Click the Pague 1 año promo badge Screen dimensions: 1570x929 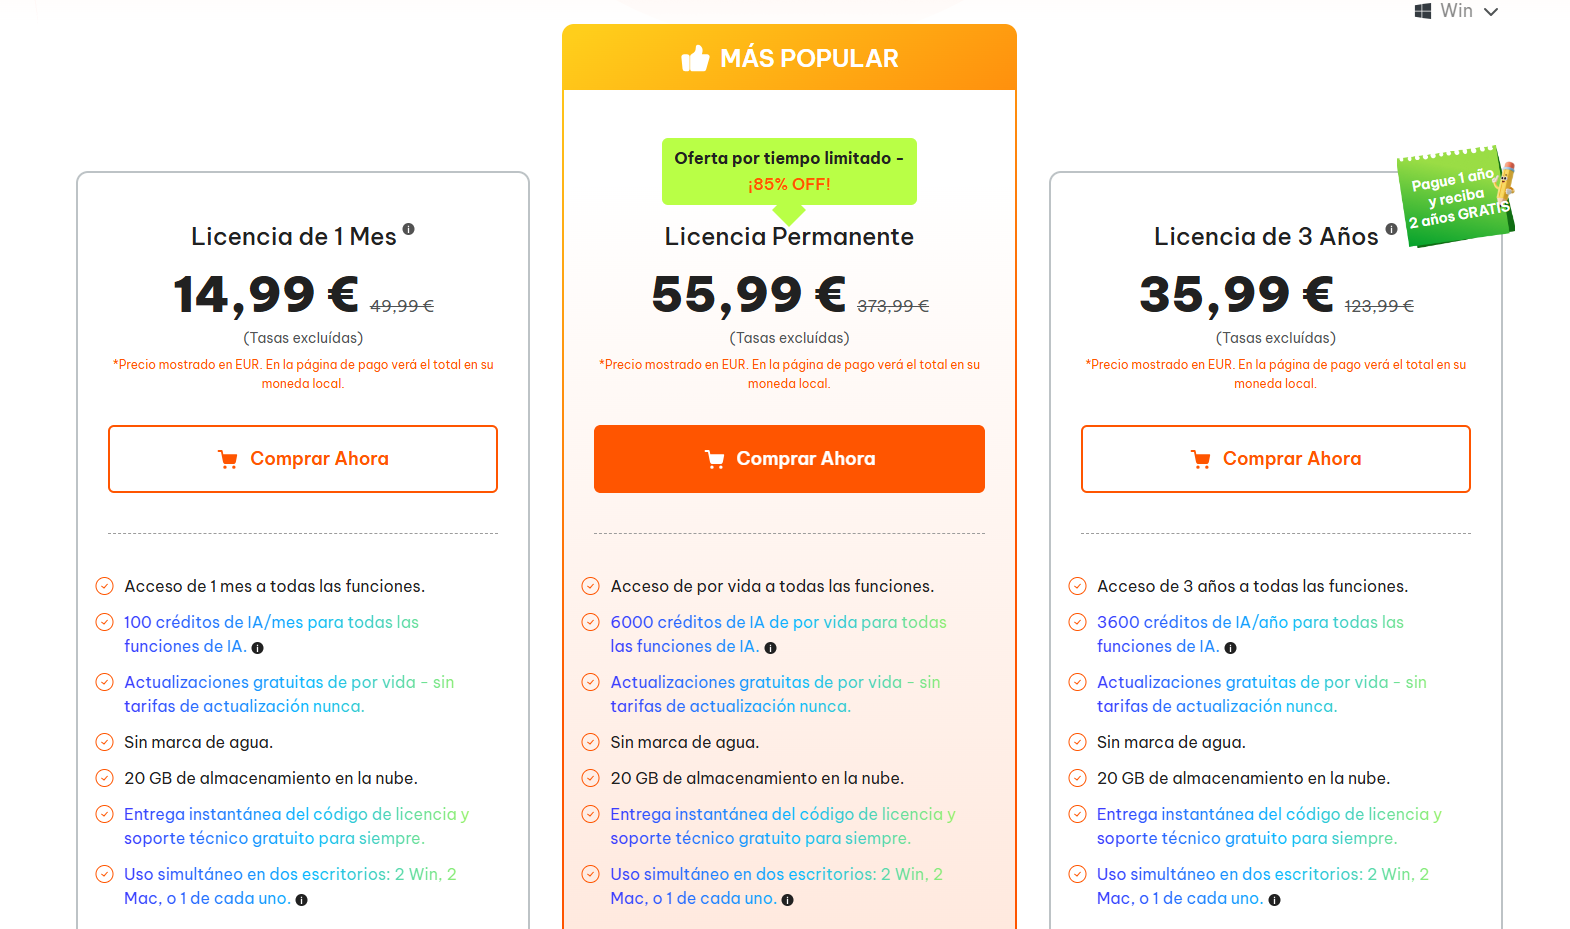click(x=1456, y=197)
